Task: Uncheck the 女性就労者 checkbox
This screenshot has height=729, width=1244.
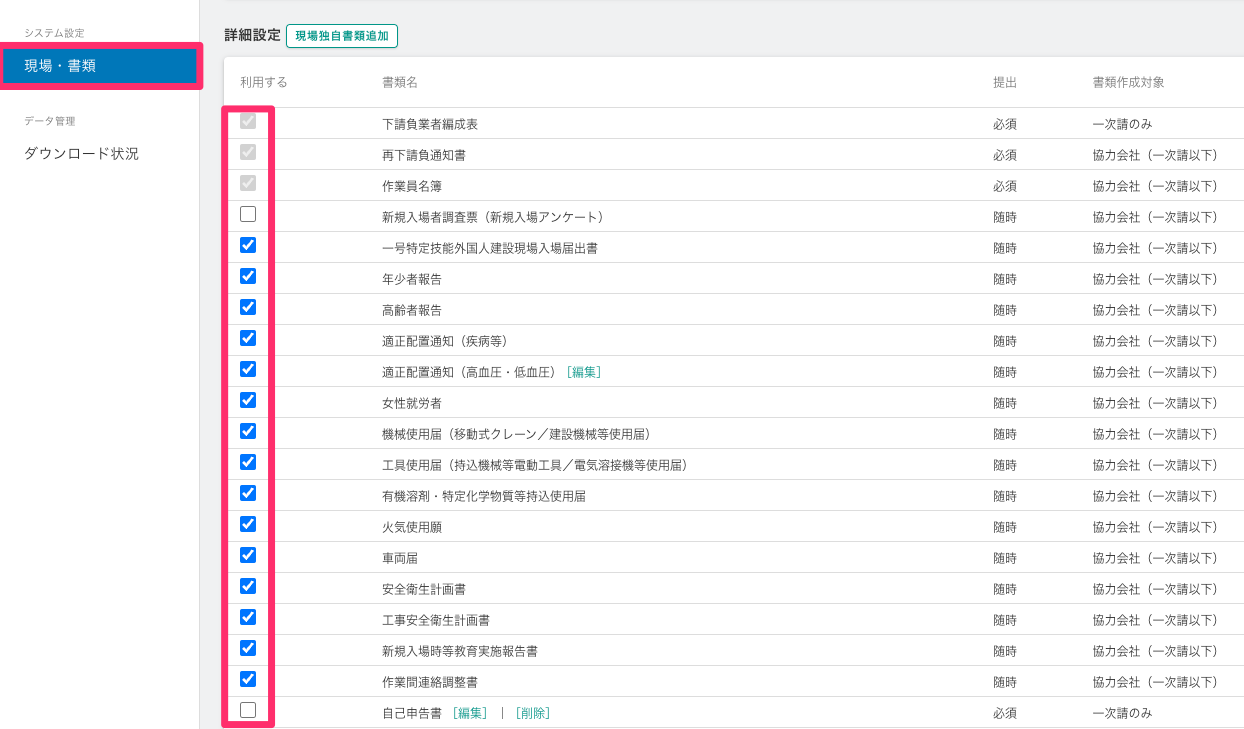Action: pos(248,400)
